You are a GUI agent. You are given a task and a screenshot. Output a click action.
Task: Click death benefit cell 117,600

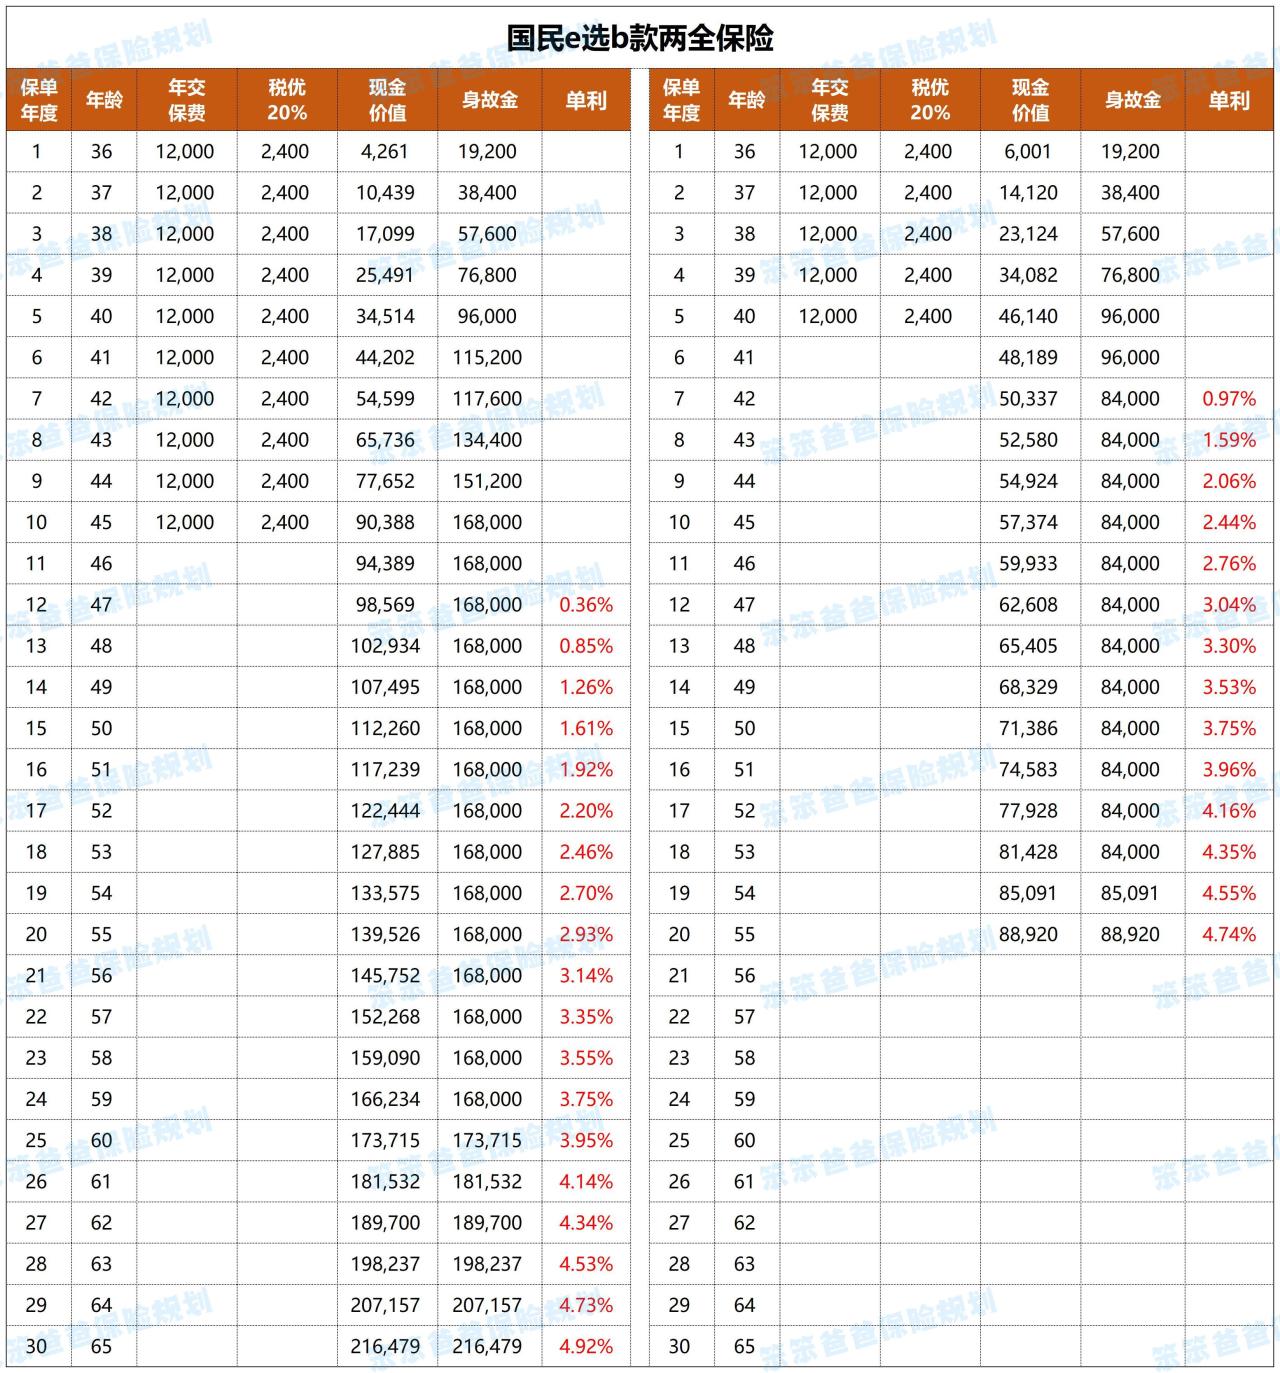point(487,399)
